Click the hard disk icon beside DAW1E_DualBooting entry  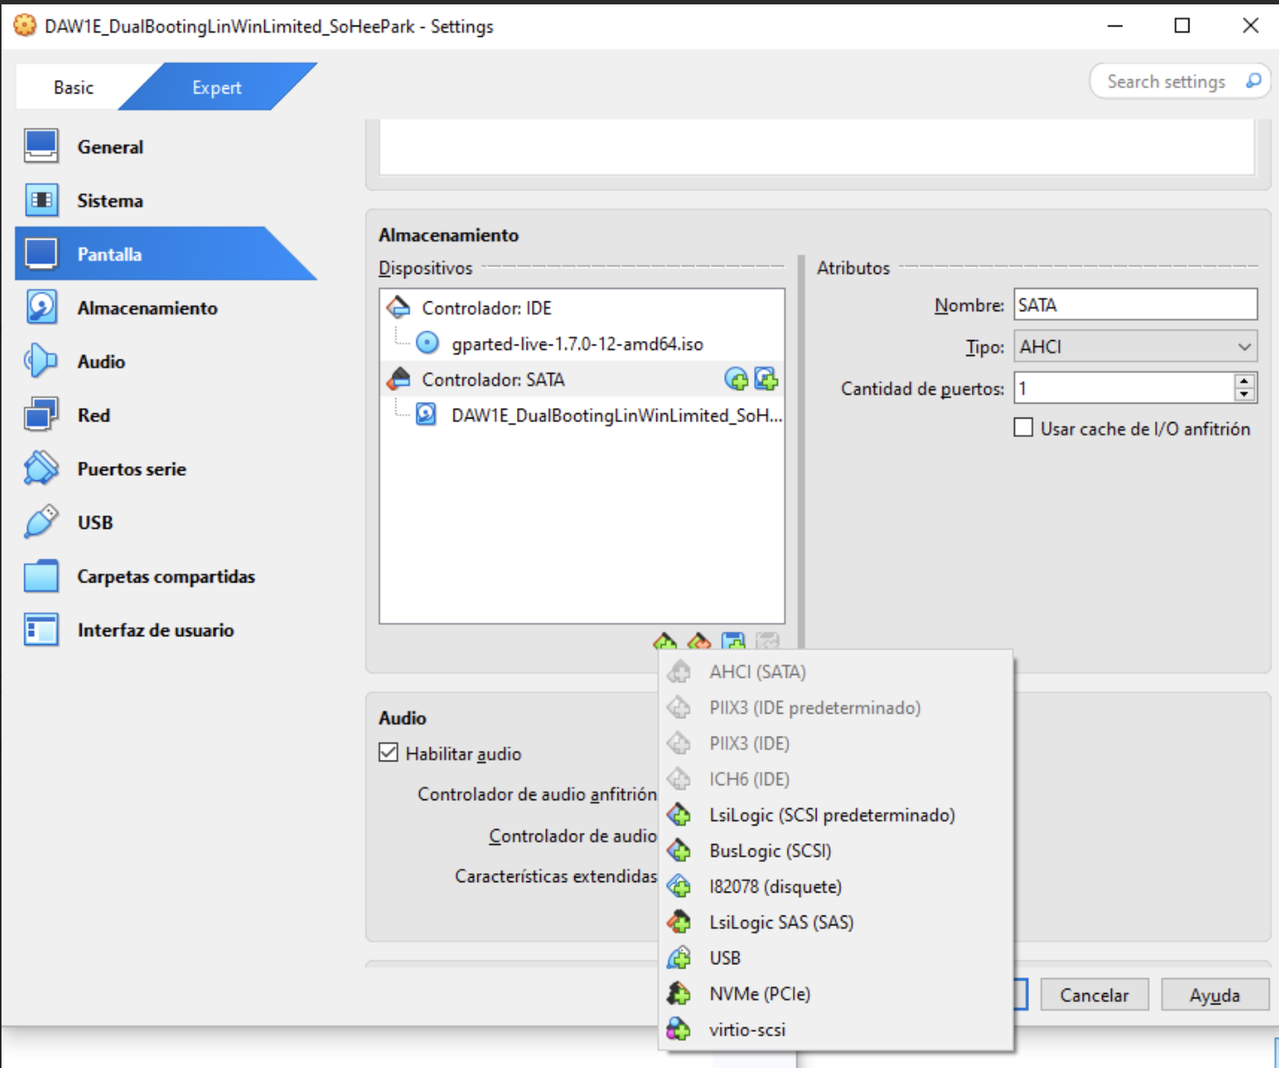click(x=426, y=414)
